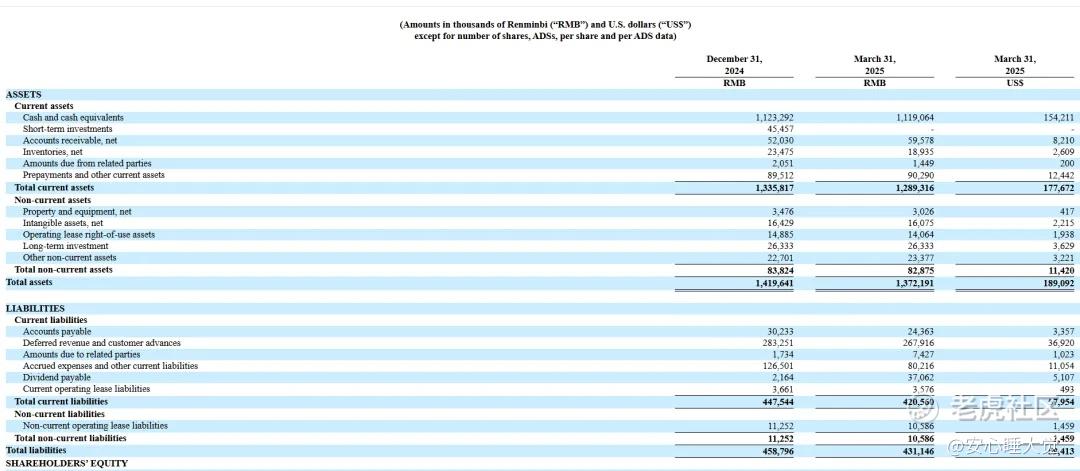Click the "Property and equipment, net" label
Screen dimensions: 1080x471
(77, 211)
